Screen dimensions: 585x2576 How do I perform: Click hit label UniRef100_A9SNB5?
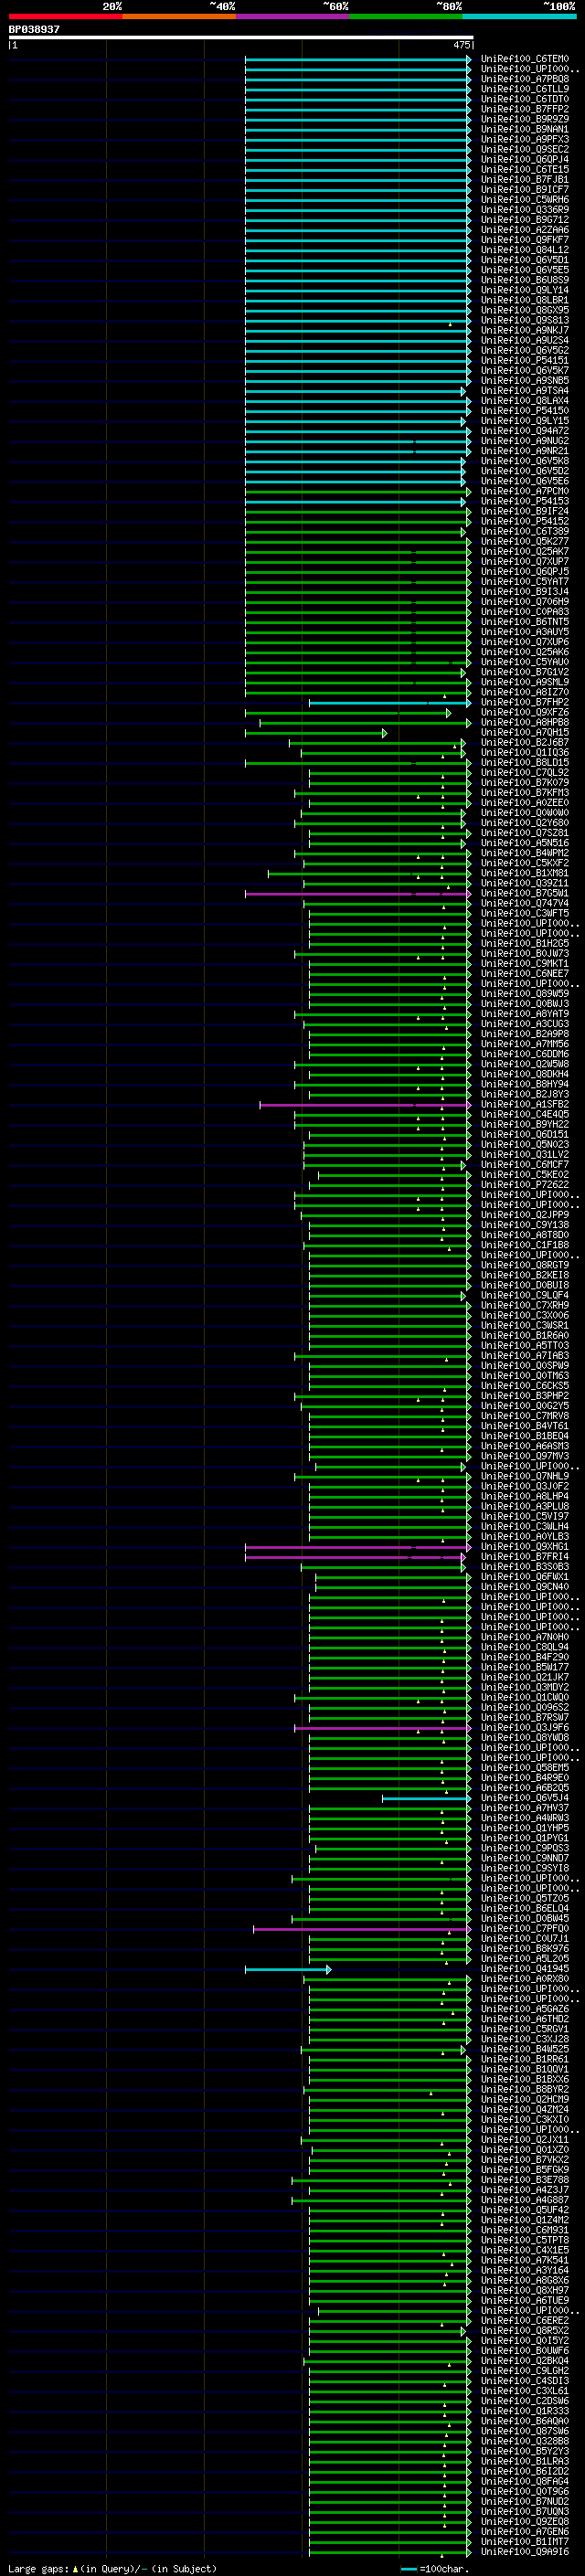[x=524, y=381]
